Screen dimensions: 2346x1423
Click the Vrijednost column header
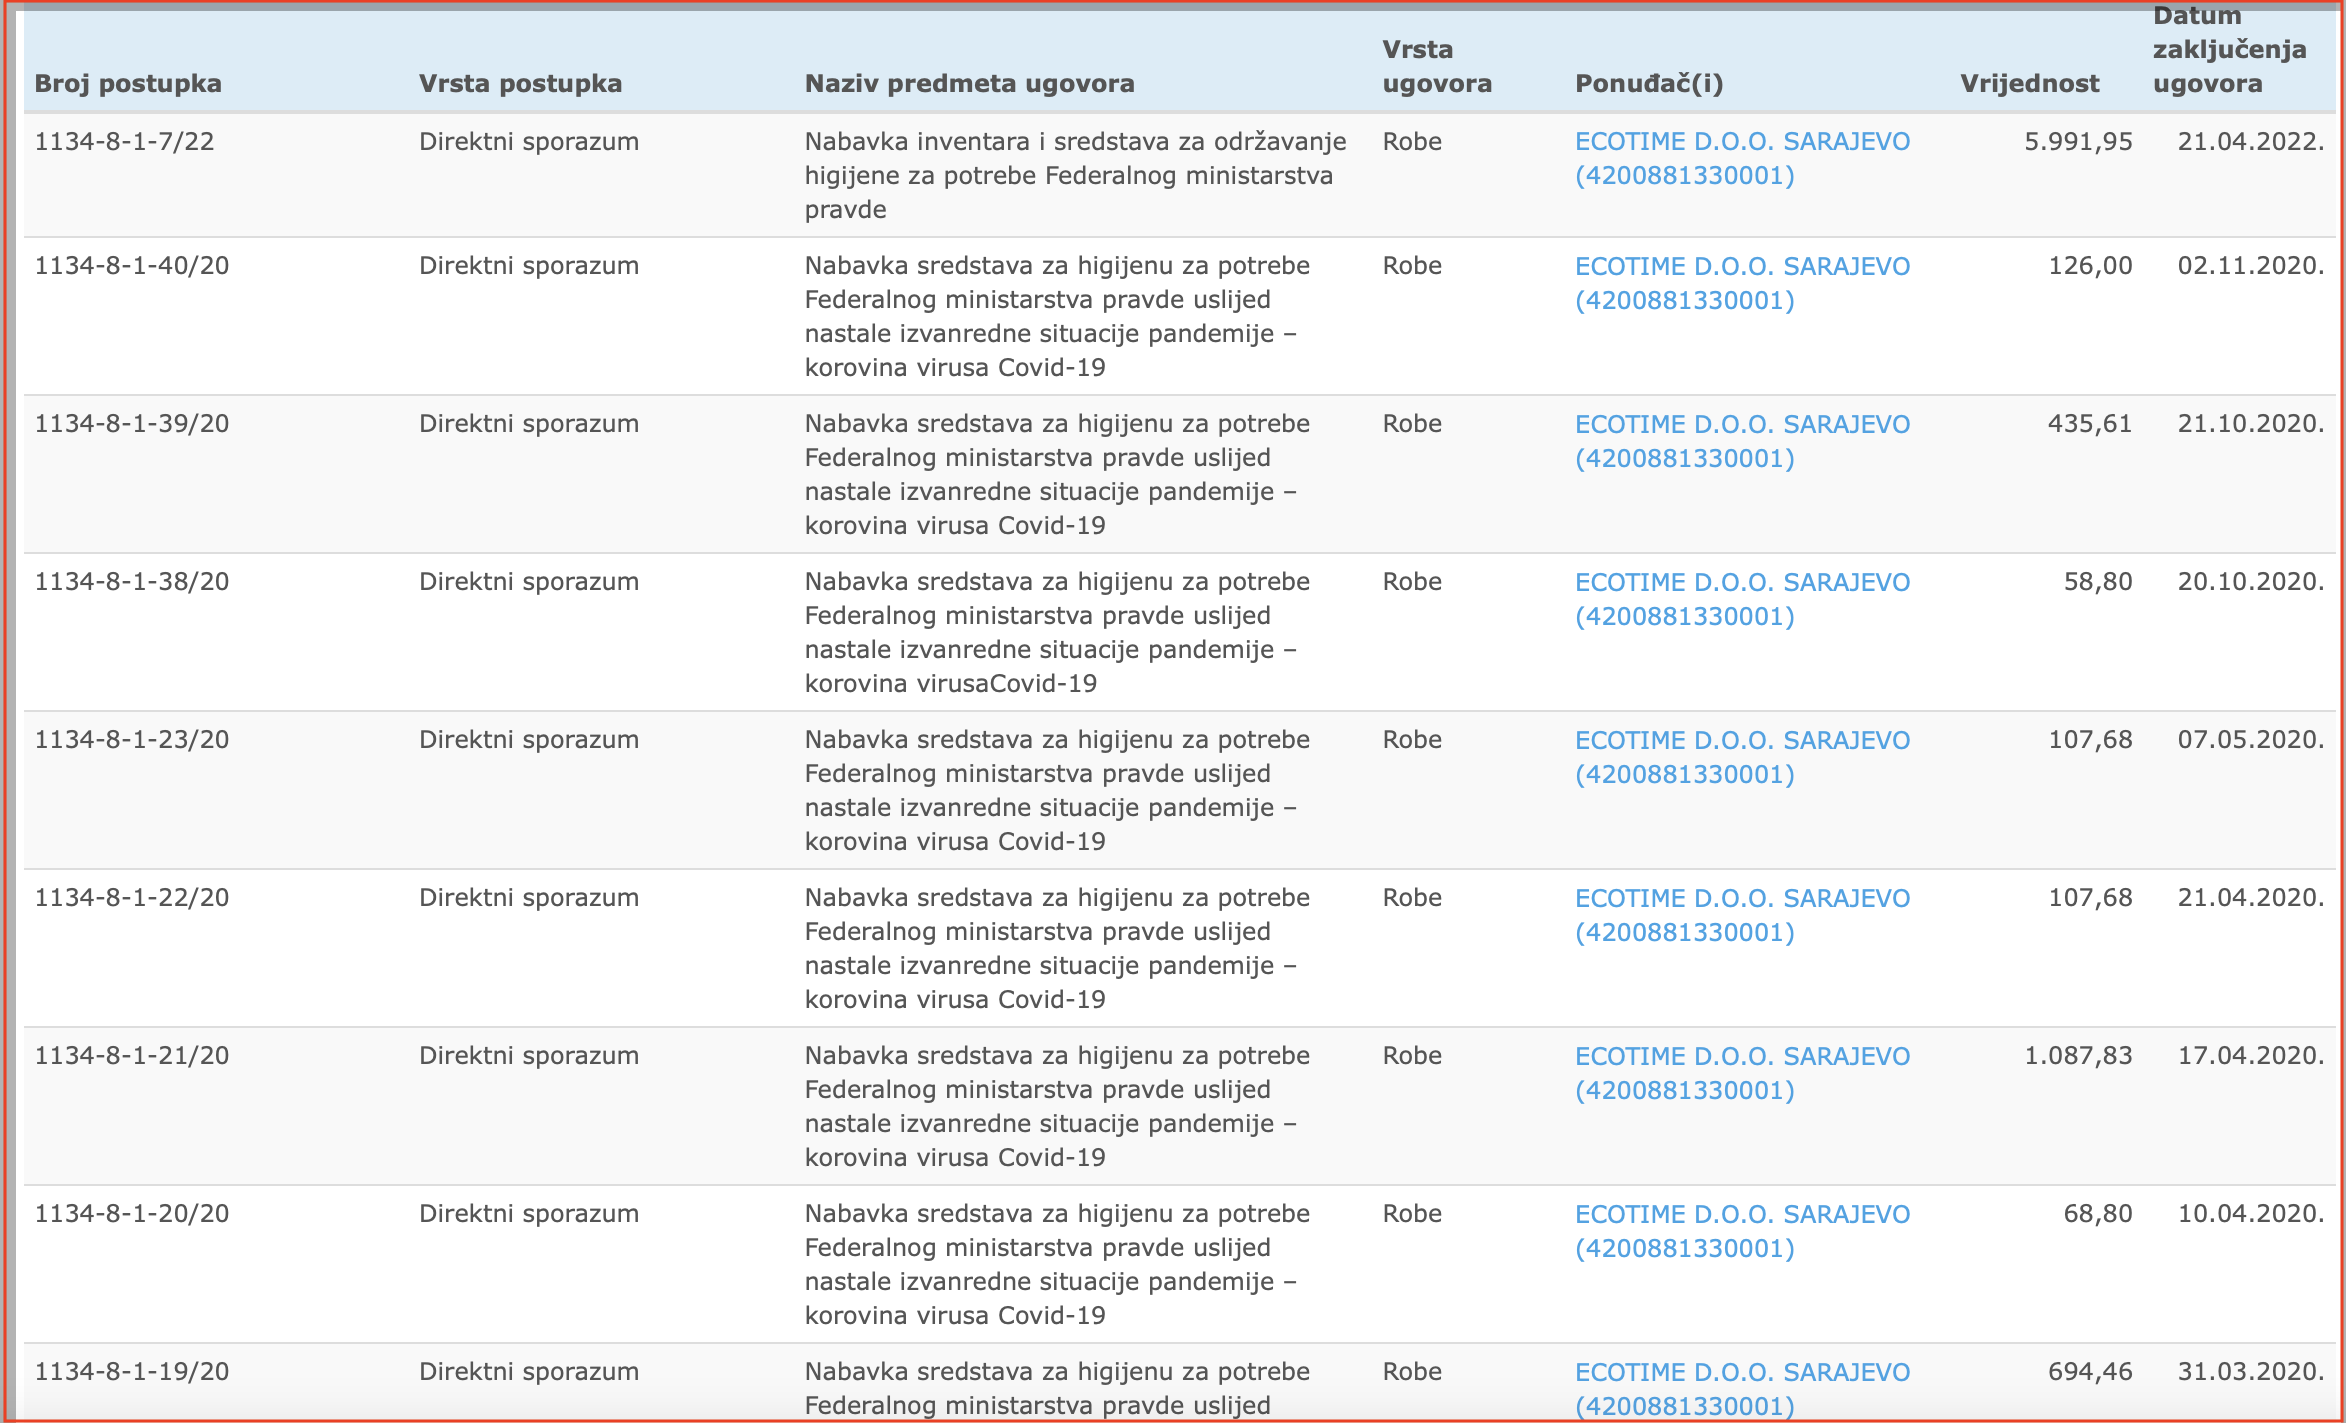click(x=2029, y=84)
